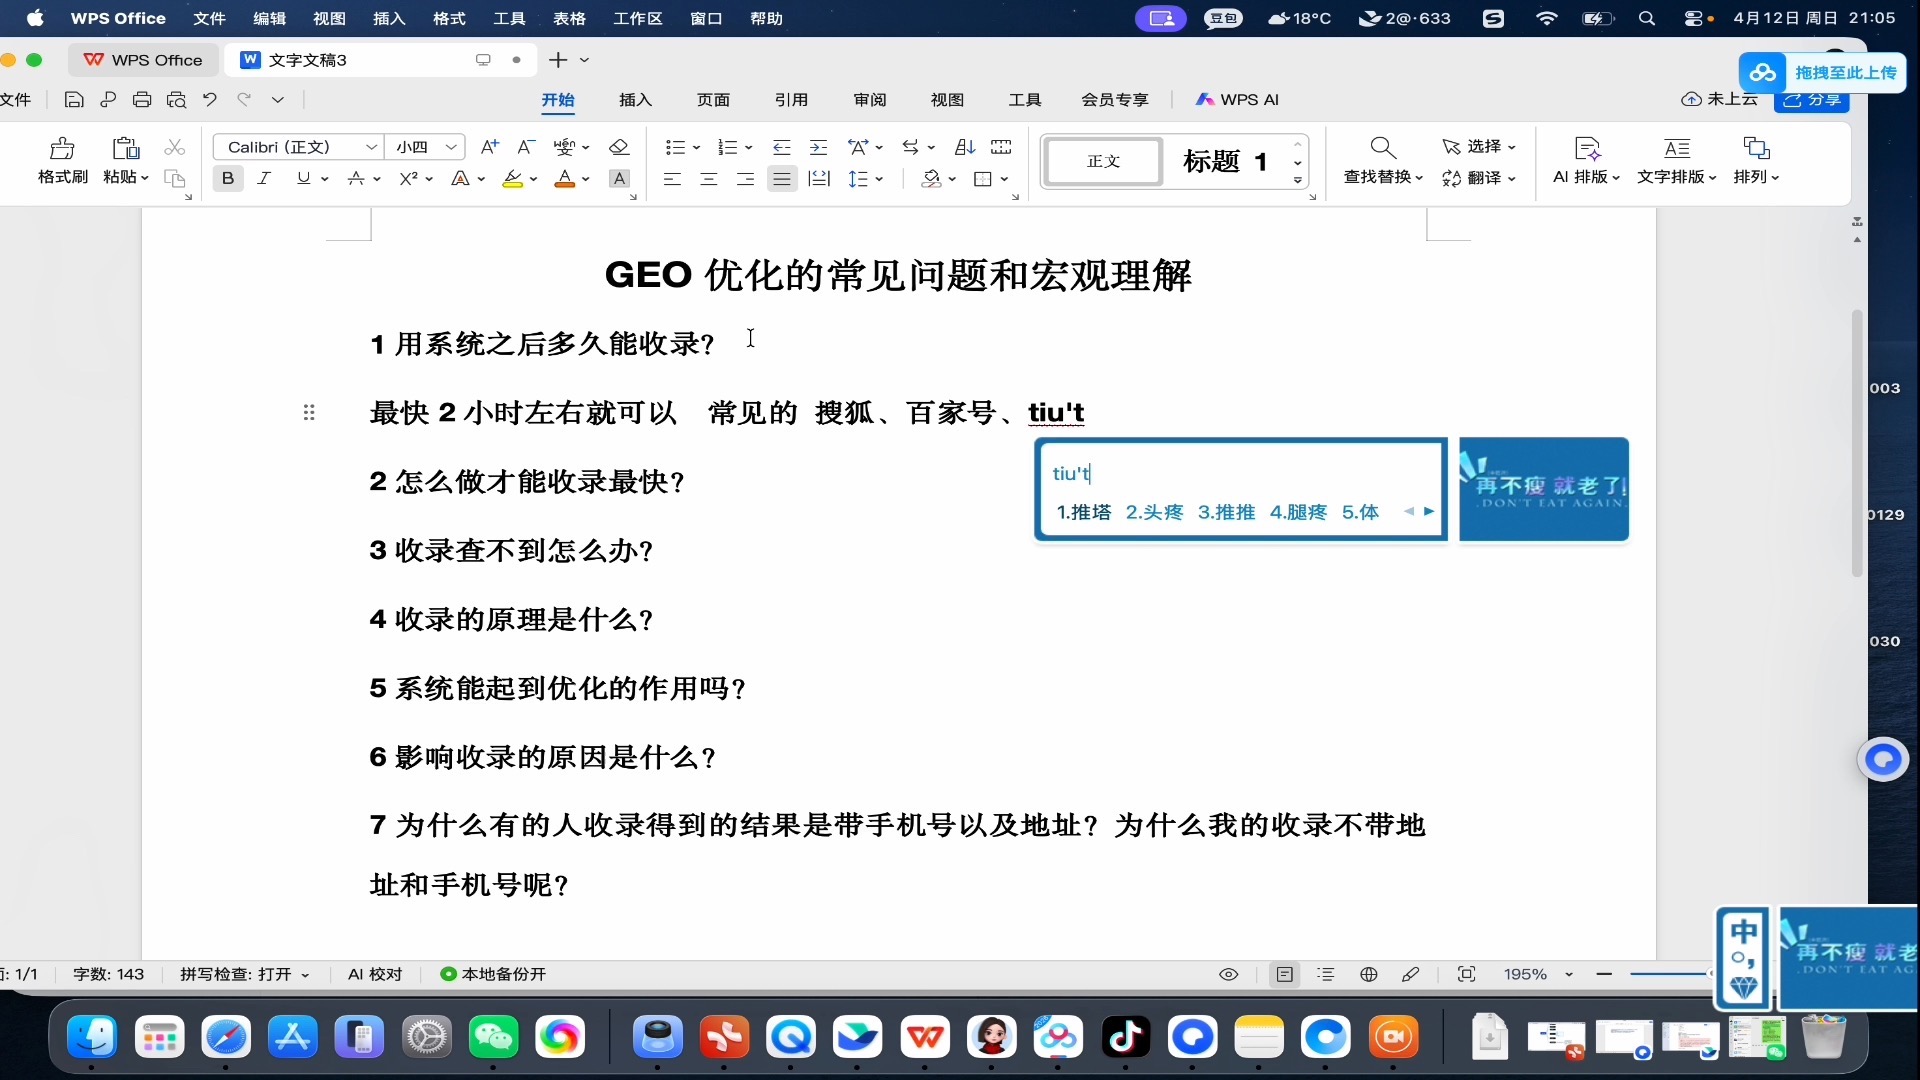Apply the 标题 1 heading style

[1225, 161]
